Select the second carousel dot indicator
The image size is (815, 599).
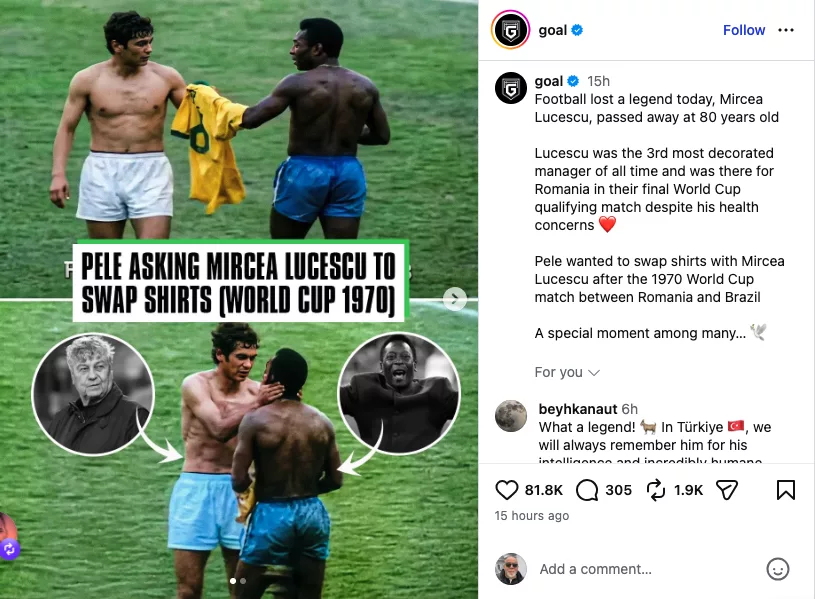243,581
